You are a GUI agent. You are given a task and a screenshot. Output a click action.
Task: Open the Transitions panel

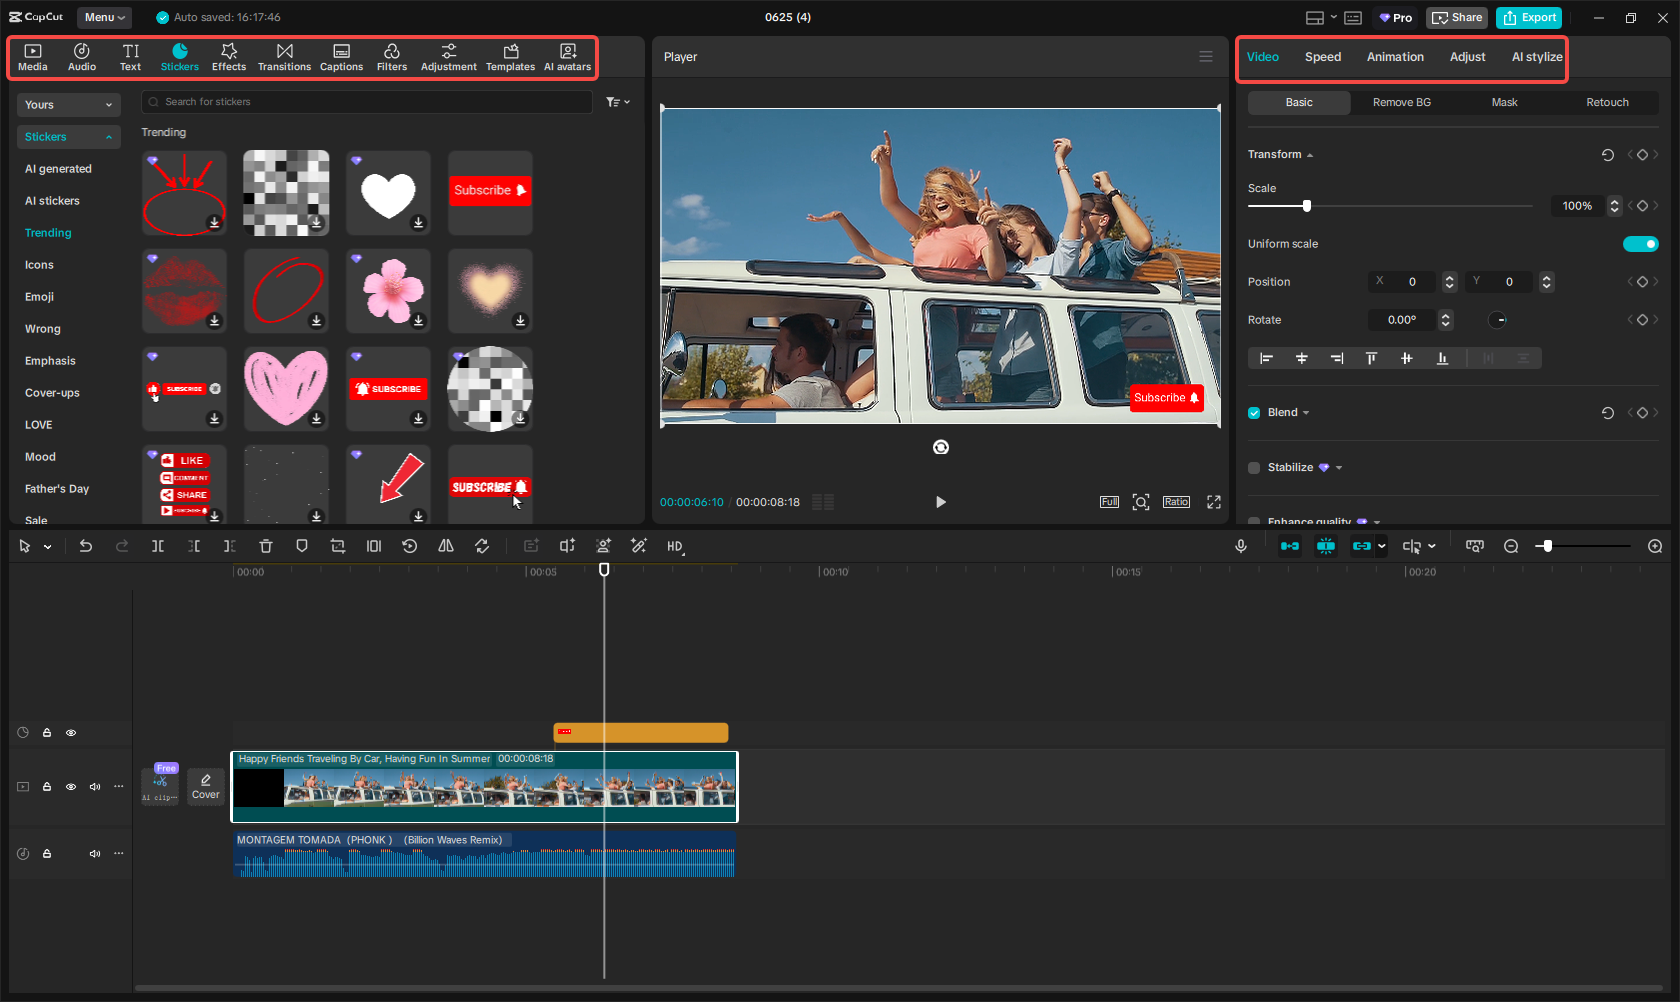tap(284, 57)
